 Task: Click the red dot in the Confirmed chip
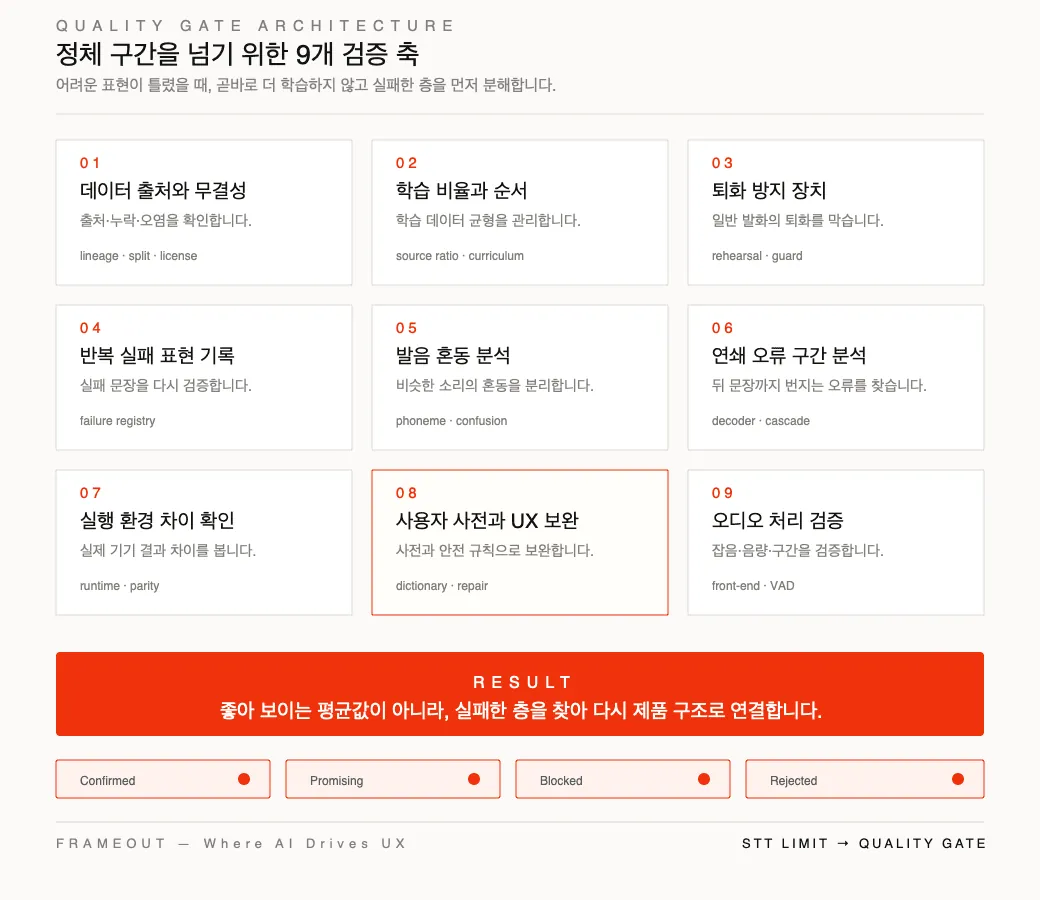(x=244, y=779)
